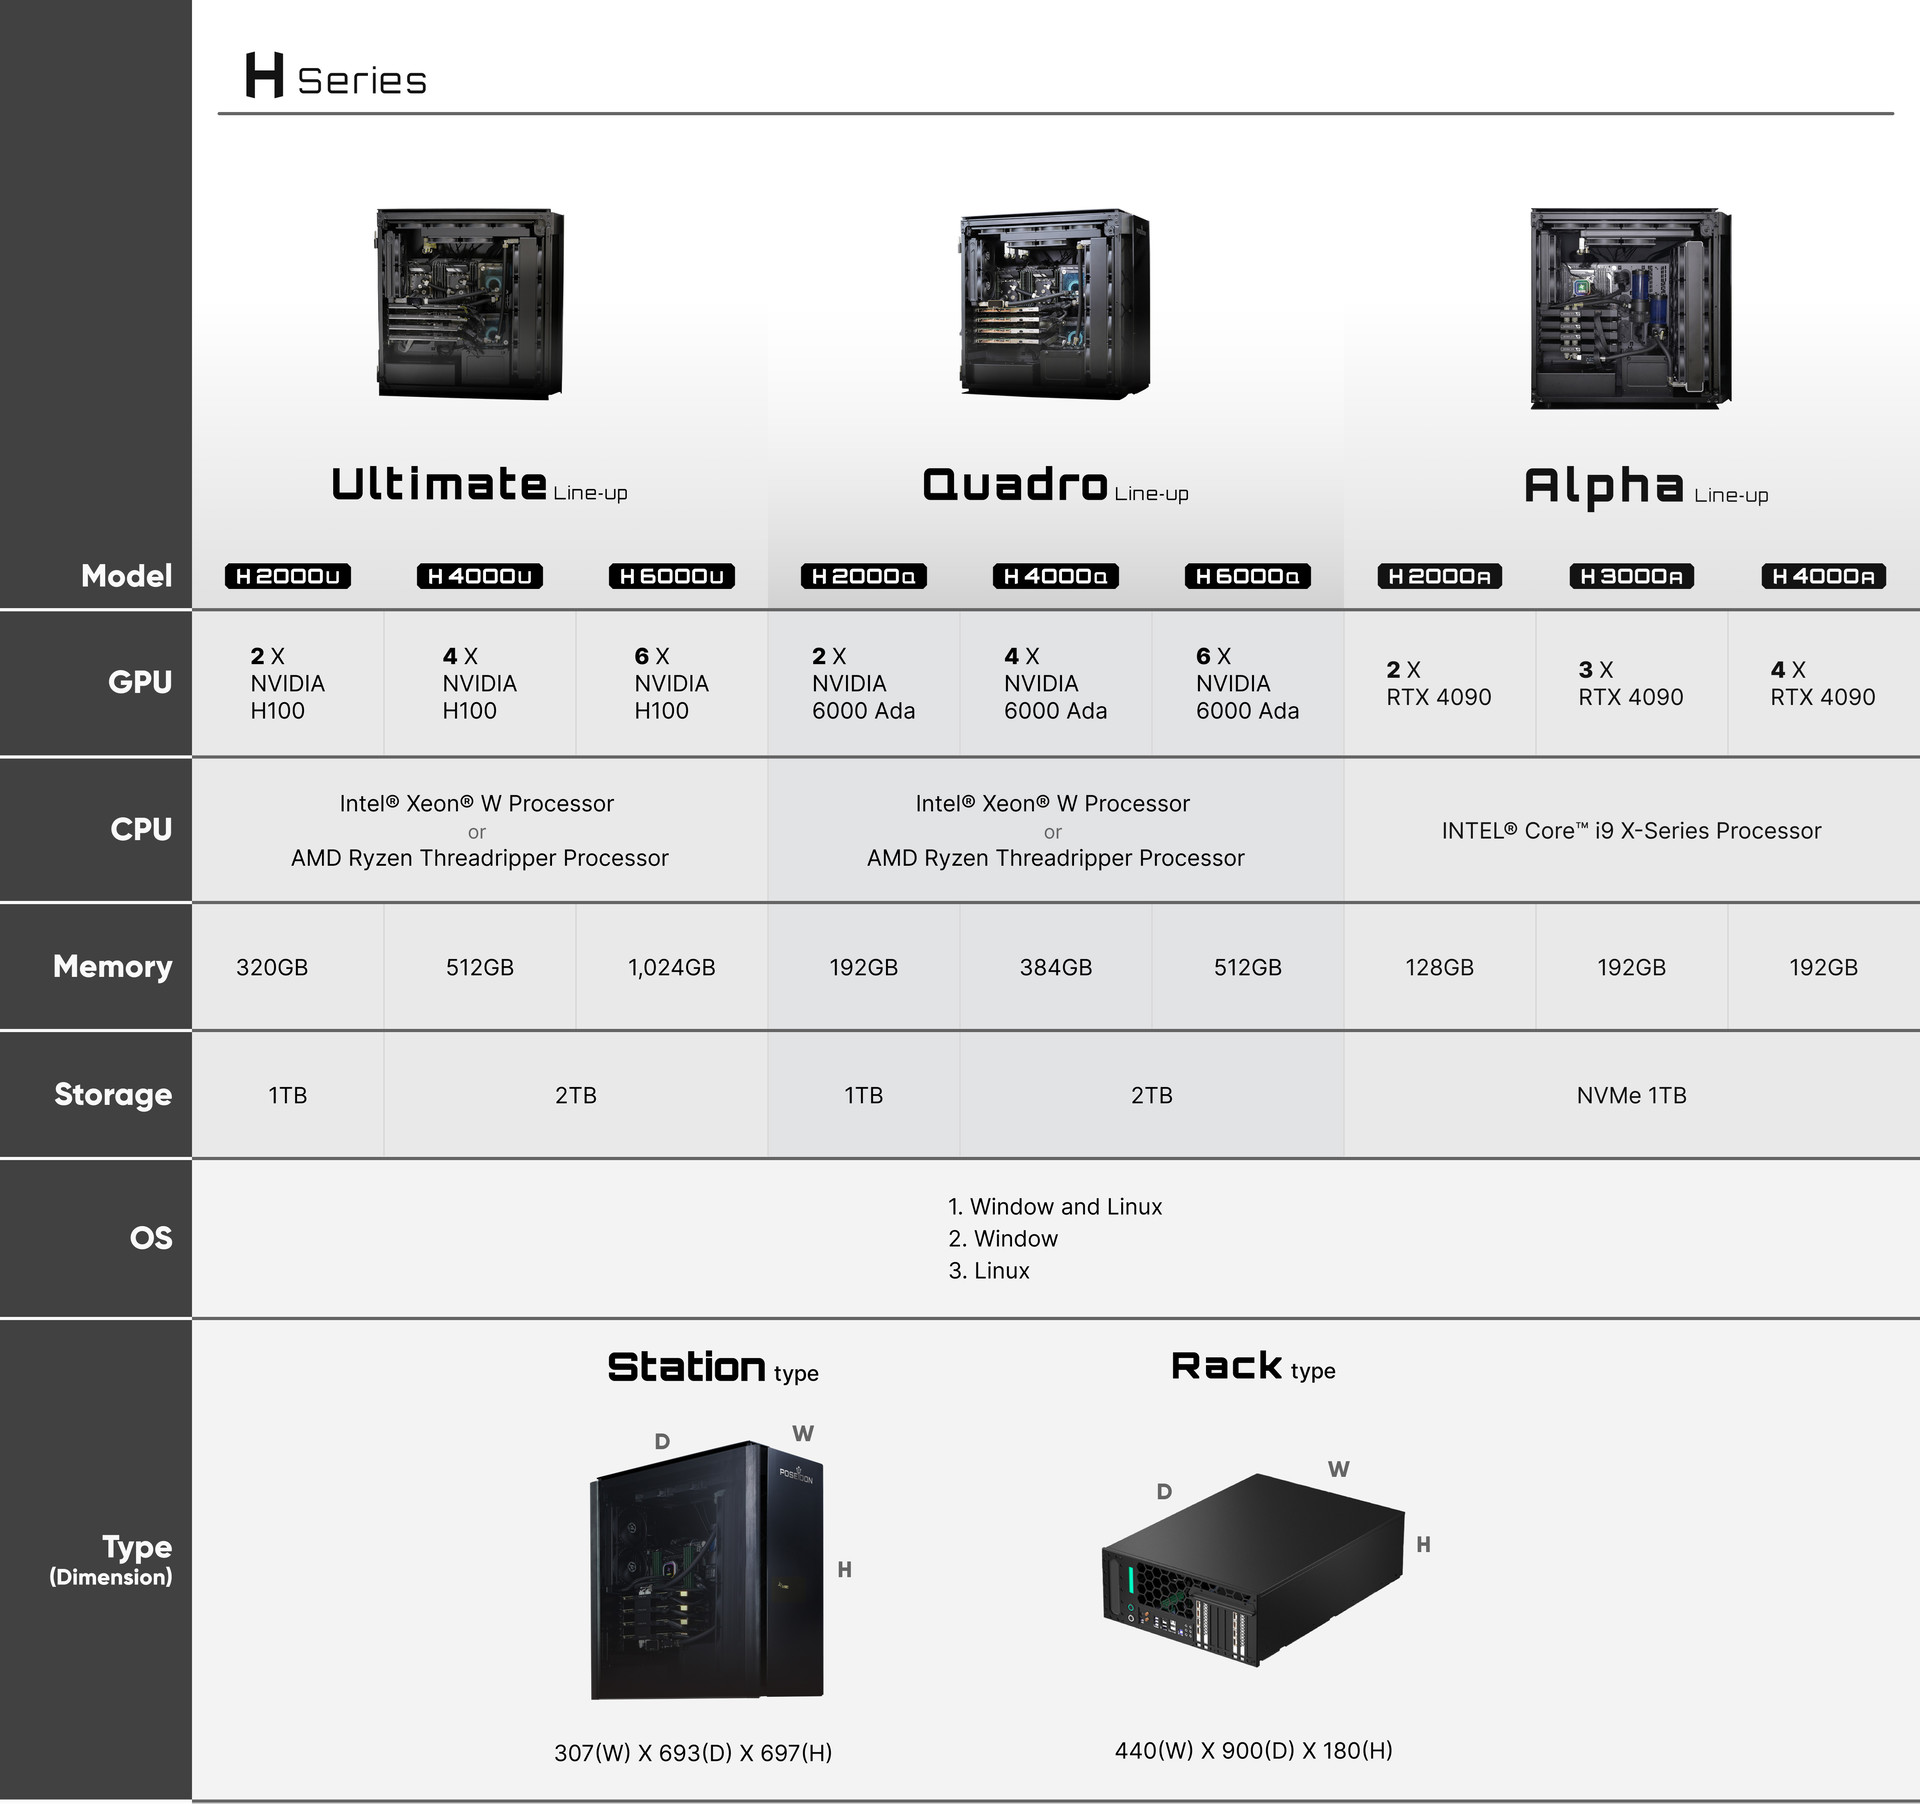
Task: Click the 384GB memory value
Action: click(x=1056, y=967)
